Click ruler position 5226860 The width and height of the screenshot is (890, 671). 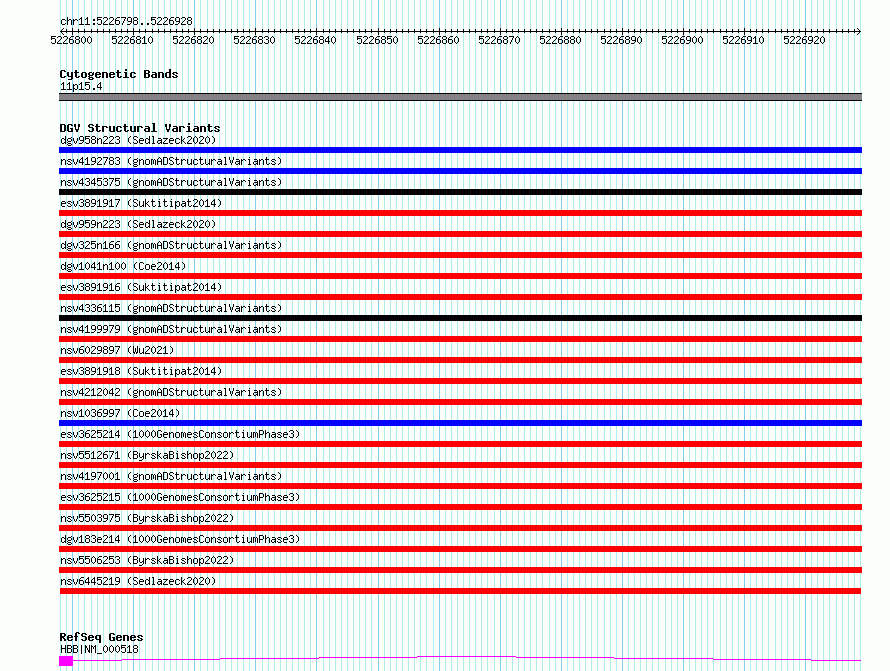pyautogui.click(x=438, y=40)
